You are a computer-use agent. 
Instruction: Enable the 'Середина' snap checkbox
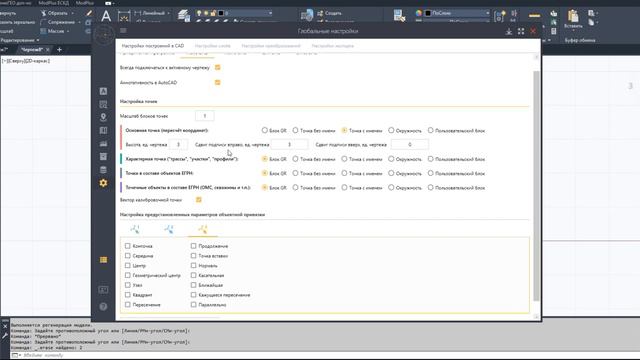click(x=128, y=256)
